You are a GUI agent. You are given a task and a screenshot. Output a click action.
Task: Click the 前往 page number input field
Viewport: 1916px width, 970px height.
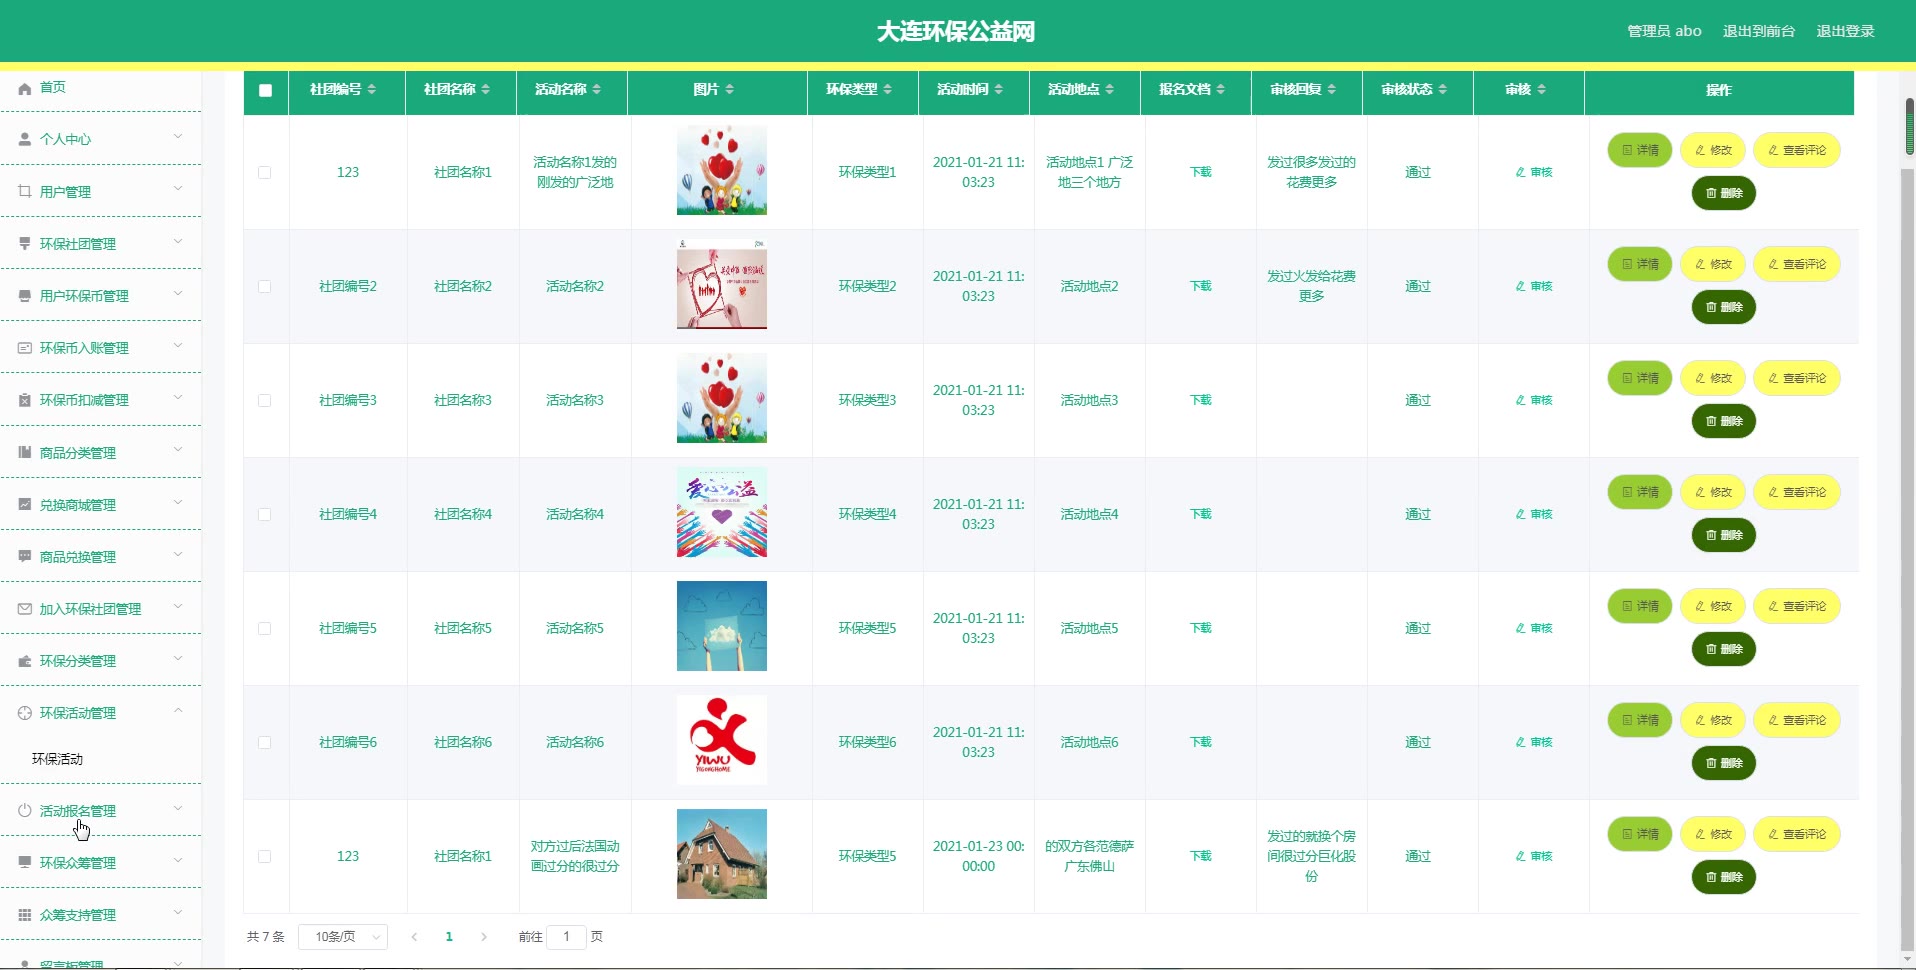click(x=566, y=937)
